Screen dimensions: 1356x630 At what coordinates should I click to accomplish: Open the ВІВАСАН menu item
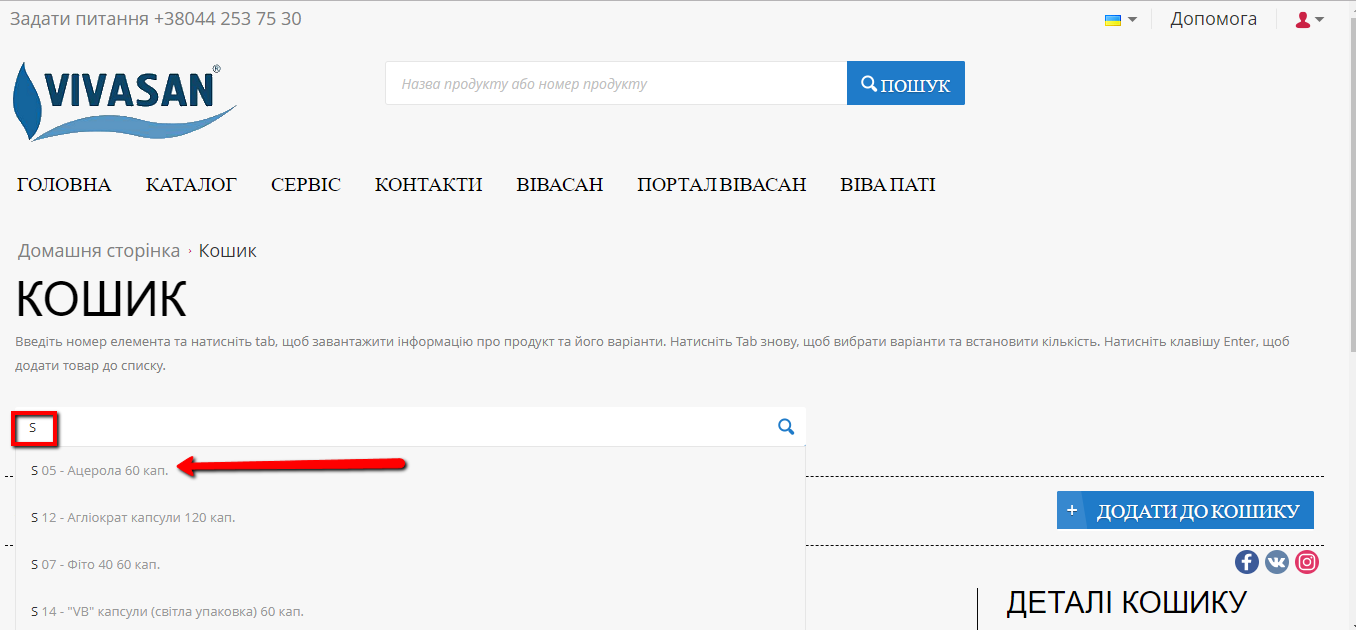560,185
